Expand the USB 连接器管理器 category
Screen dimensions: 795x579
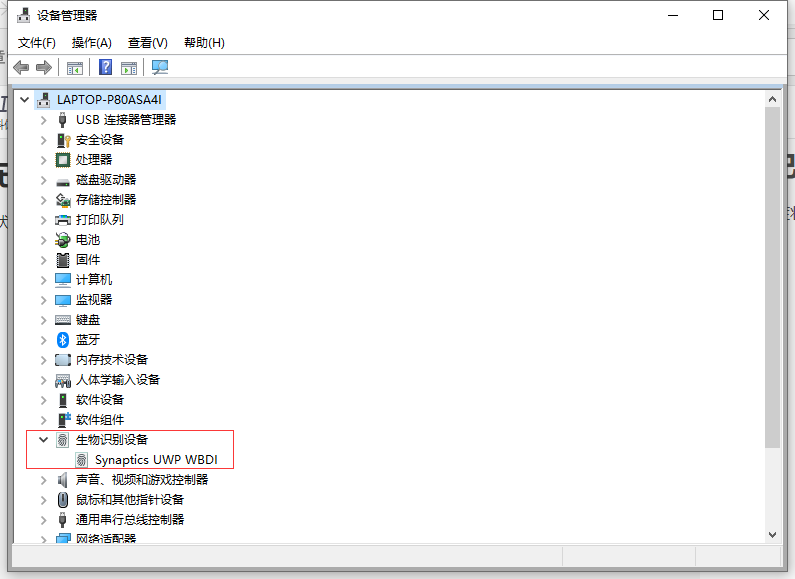coord(44,120)
